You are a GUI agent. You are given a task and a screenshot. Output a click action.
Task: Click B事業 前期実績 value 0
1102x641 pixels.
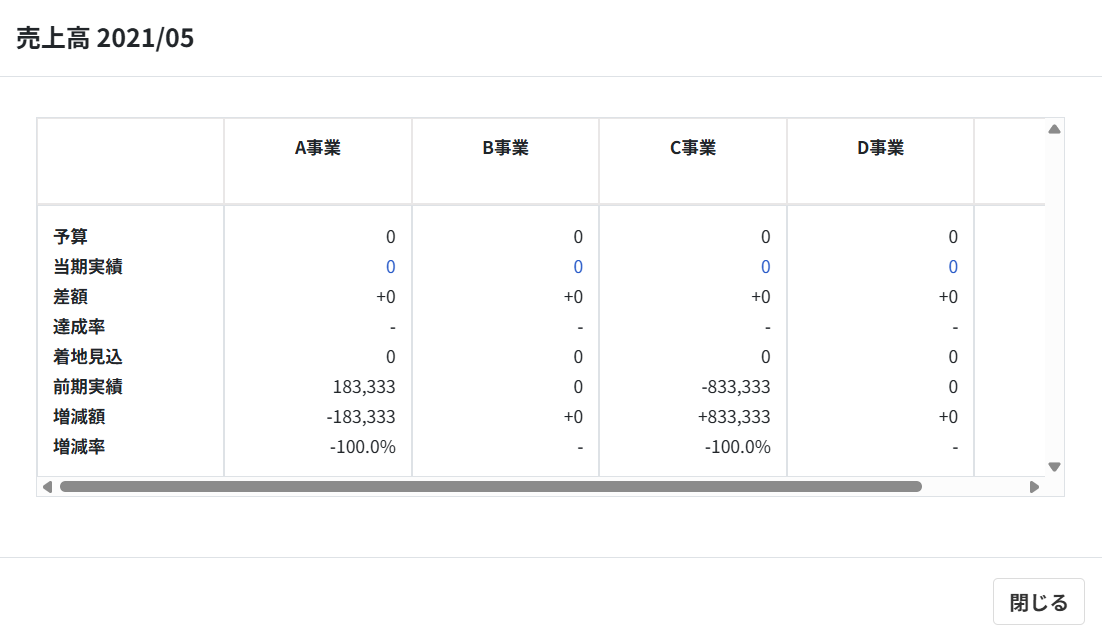coord(578,387)
